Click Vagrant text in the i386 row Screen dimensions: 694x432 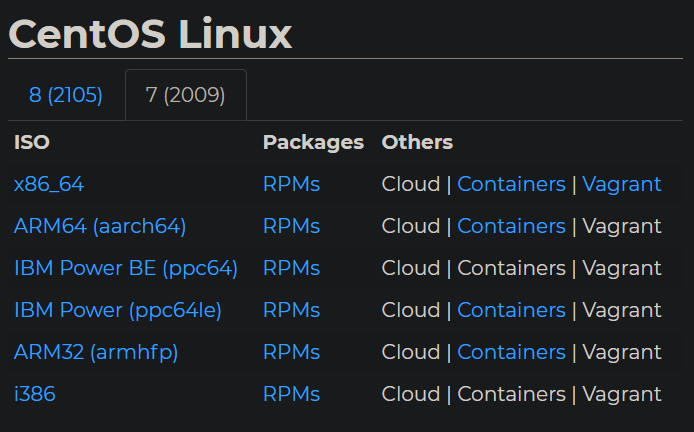(622, 394)
